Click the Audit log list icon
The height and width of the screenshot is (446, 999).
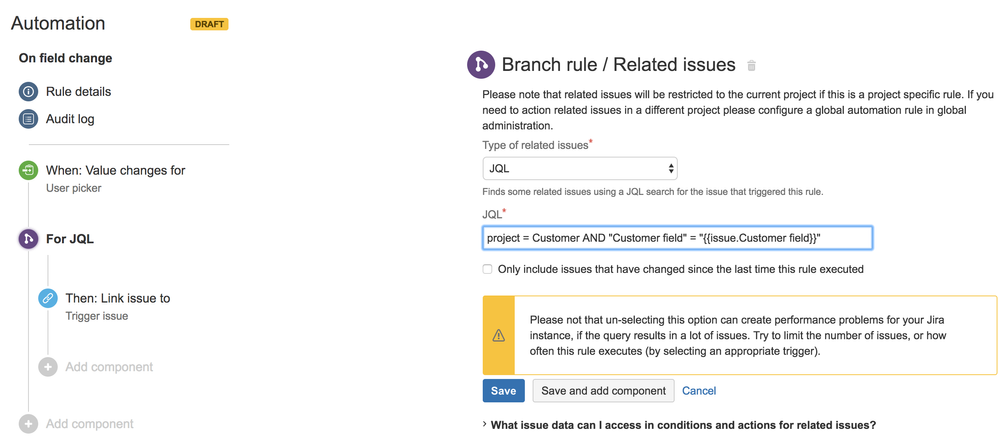tap(28, 119)
